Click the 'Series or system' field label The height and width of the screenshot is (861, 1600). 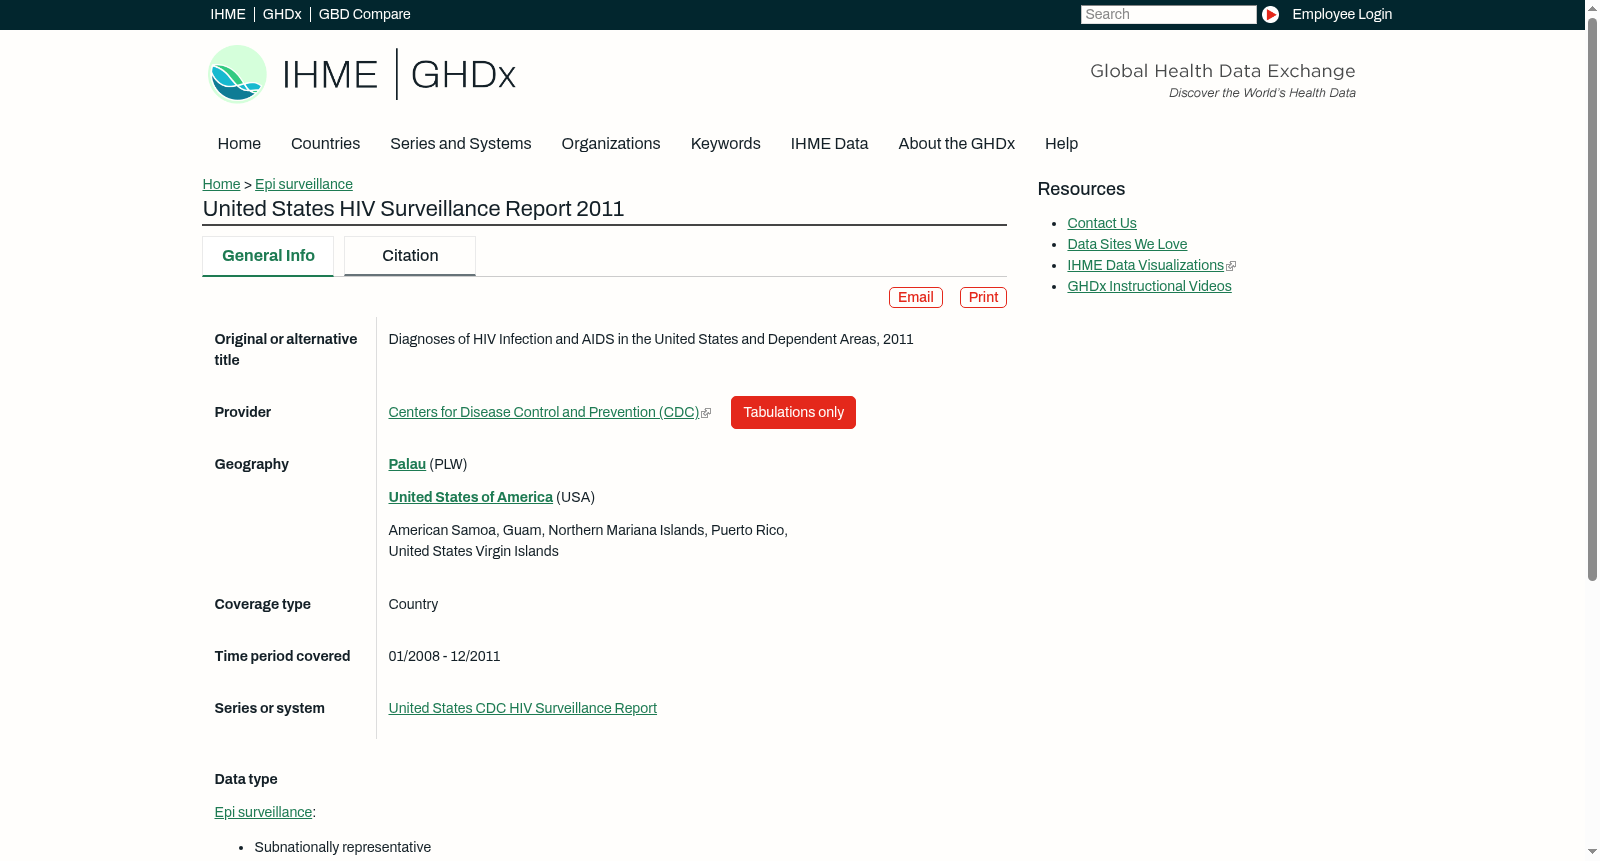point(270,708)
